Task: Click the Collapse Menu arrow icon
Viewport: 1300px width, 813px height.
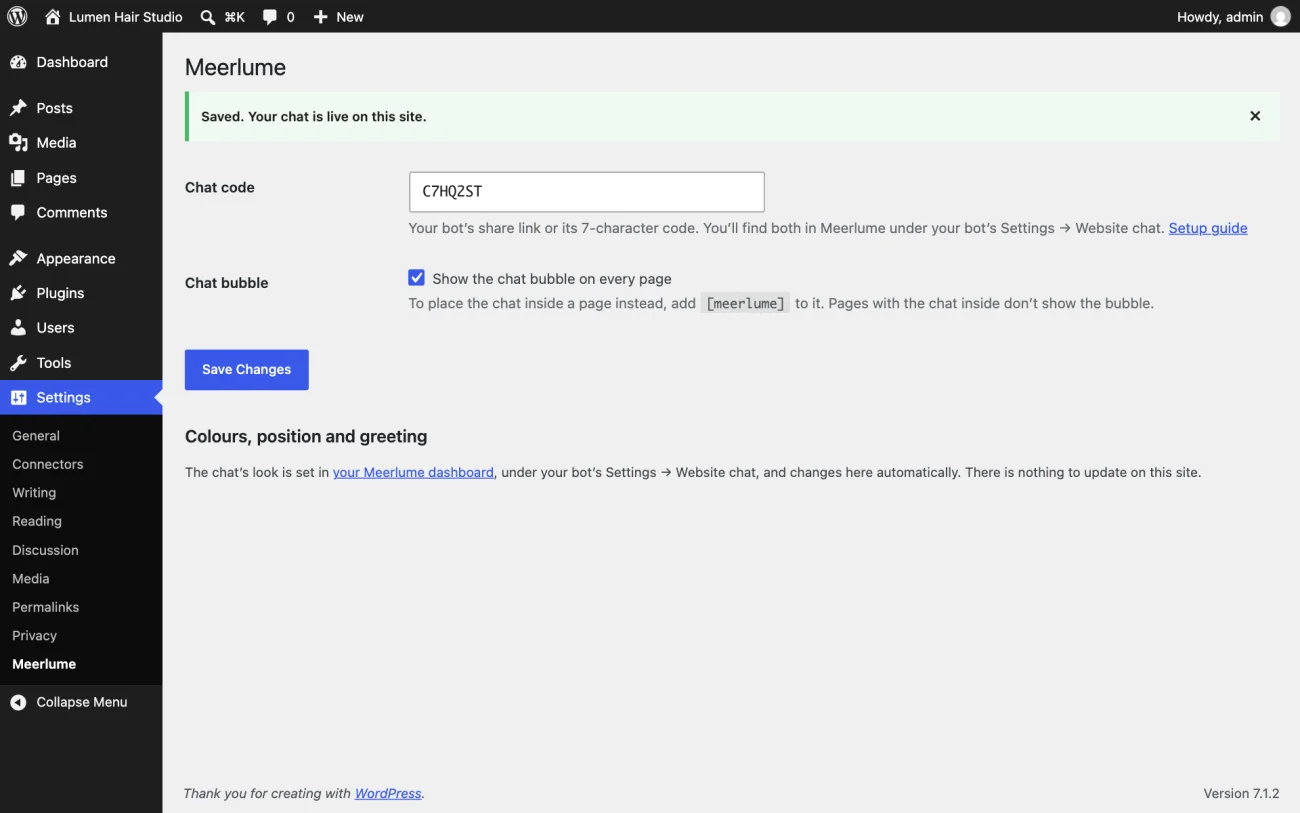Action: (18, 703)
